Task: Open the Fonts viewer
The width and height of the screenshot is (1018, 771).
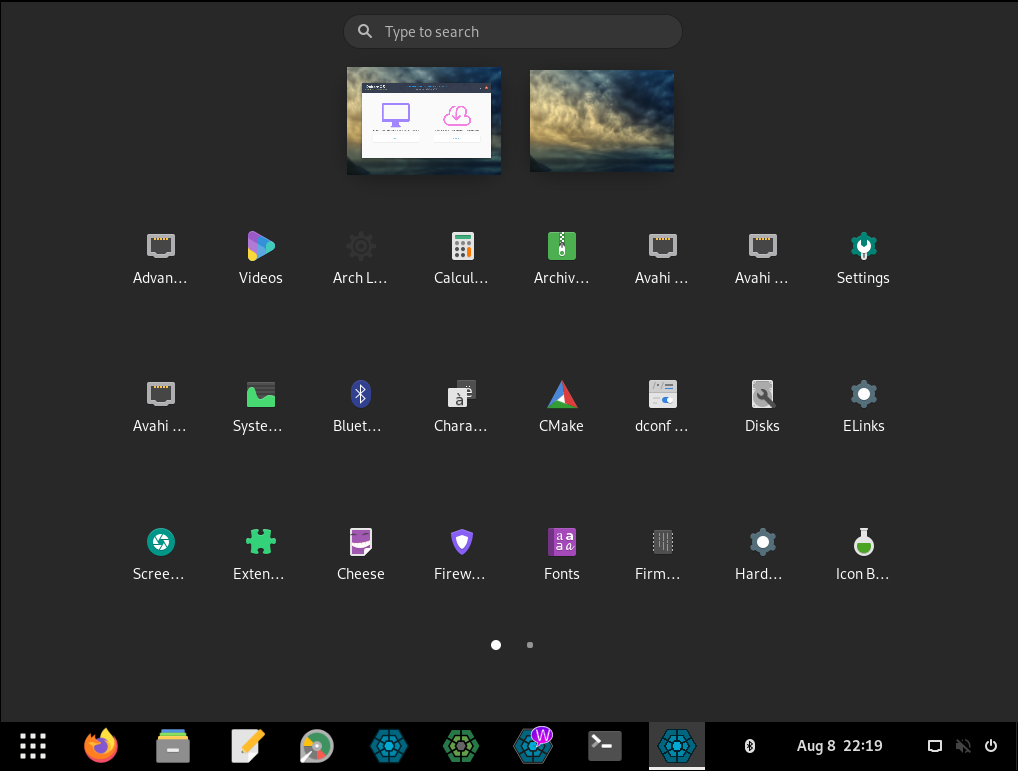Action: tap(561, 553)
